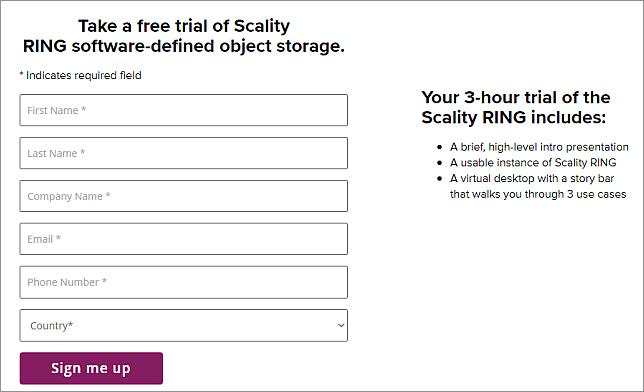644x392 pixels.
Task: Click the bullet dot before 'A usable instance'
Action: coord(440,163)
